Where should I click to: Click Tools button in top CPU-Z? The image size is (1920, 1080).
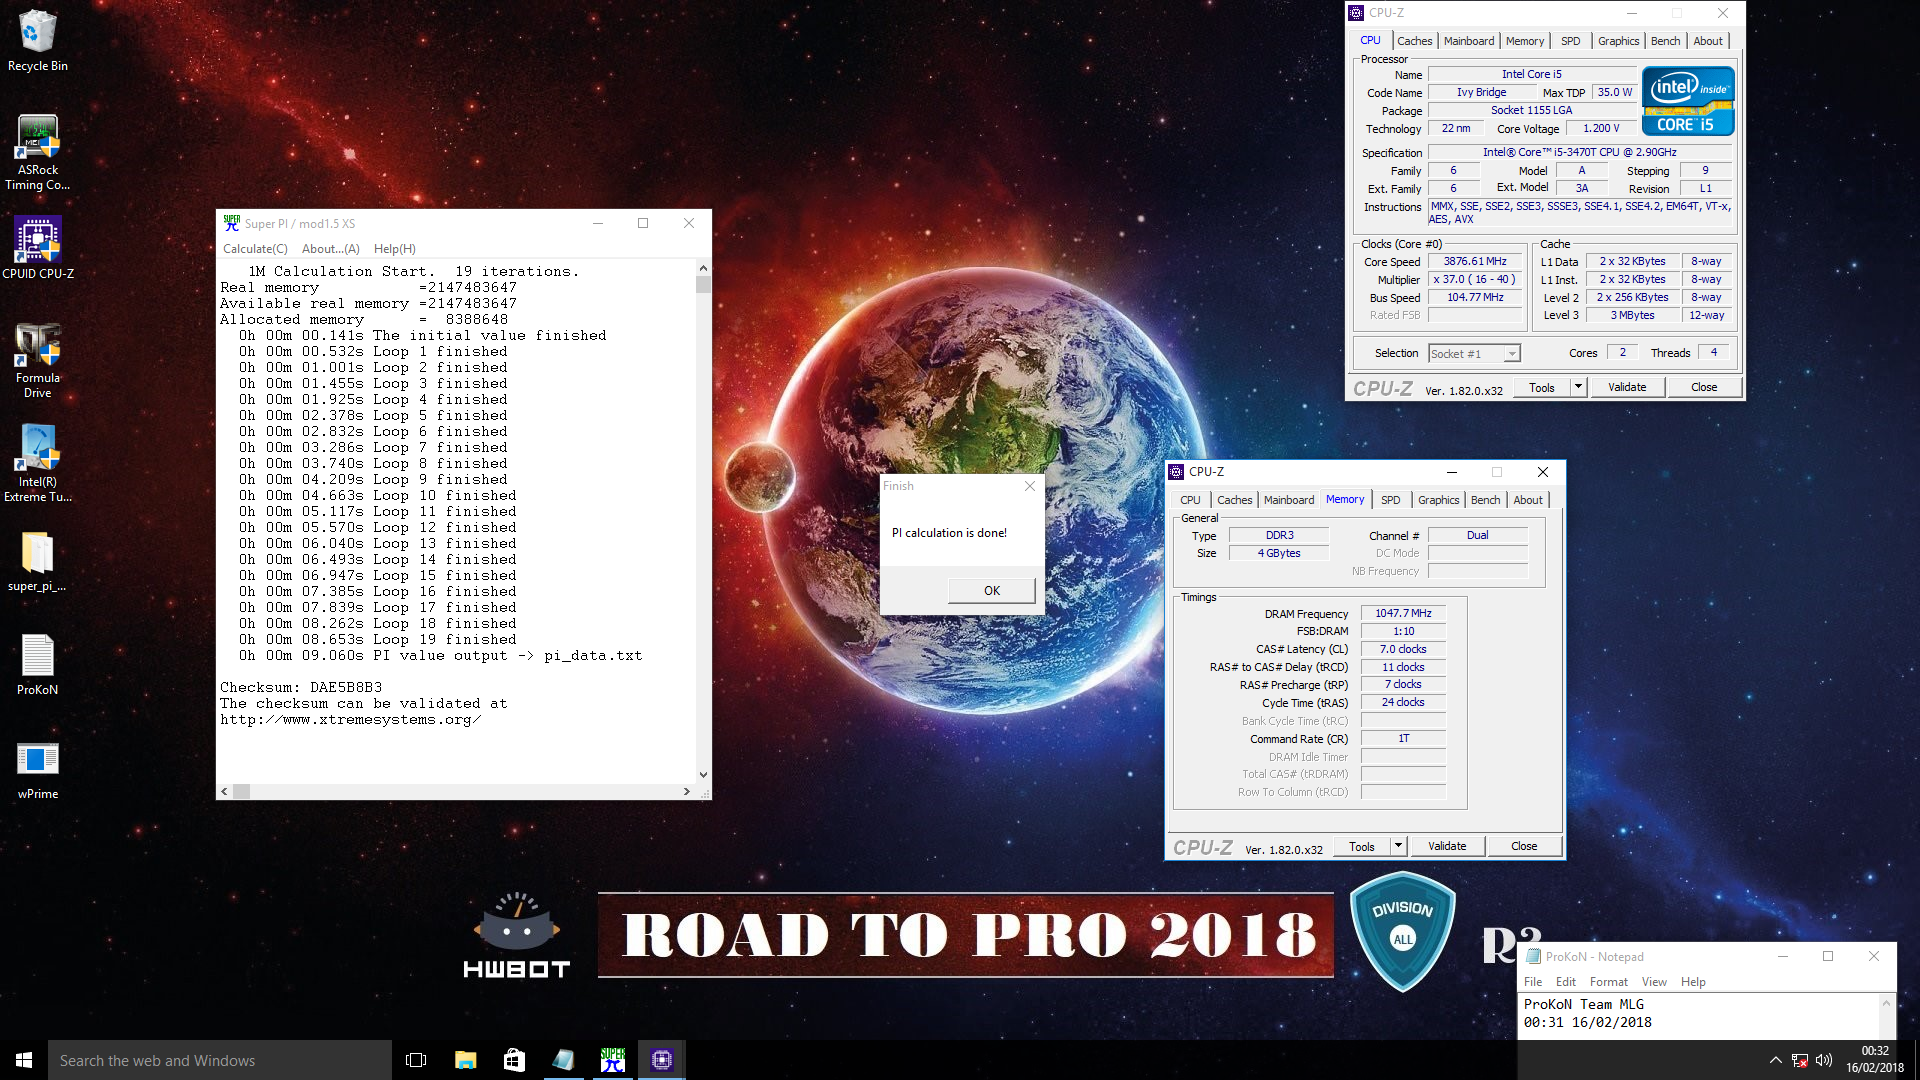tap(1542, 388)
